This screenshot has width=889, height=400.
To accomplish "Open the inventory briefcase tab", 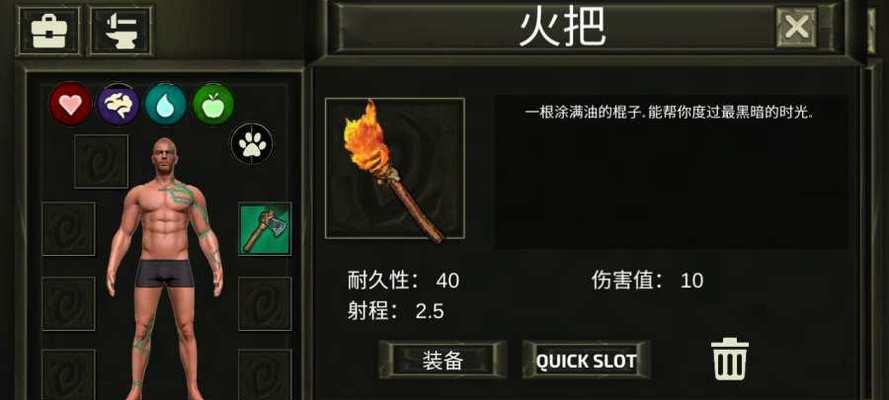I will (x=49, y=31).
